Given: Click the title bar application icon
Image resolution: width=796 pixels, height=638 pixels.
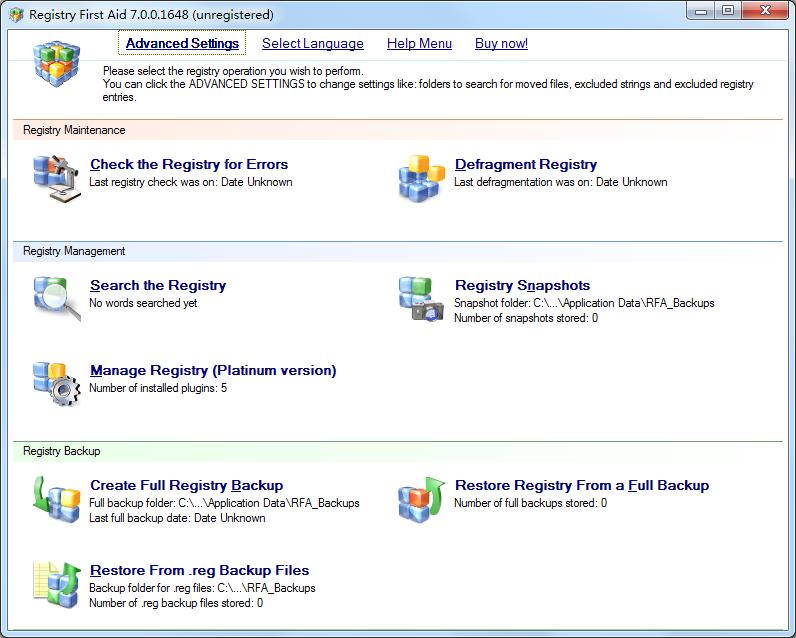Looking at the screenshot, I should point(16,15).
